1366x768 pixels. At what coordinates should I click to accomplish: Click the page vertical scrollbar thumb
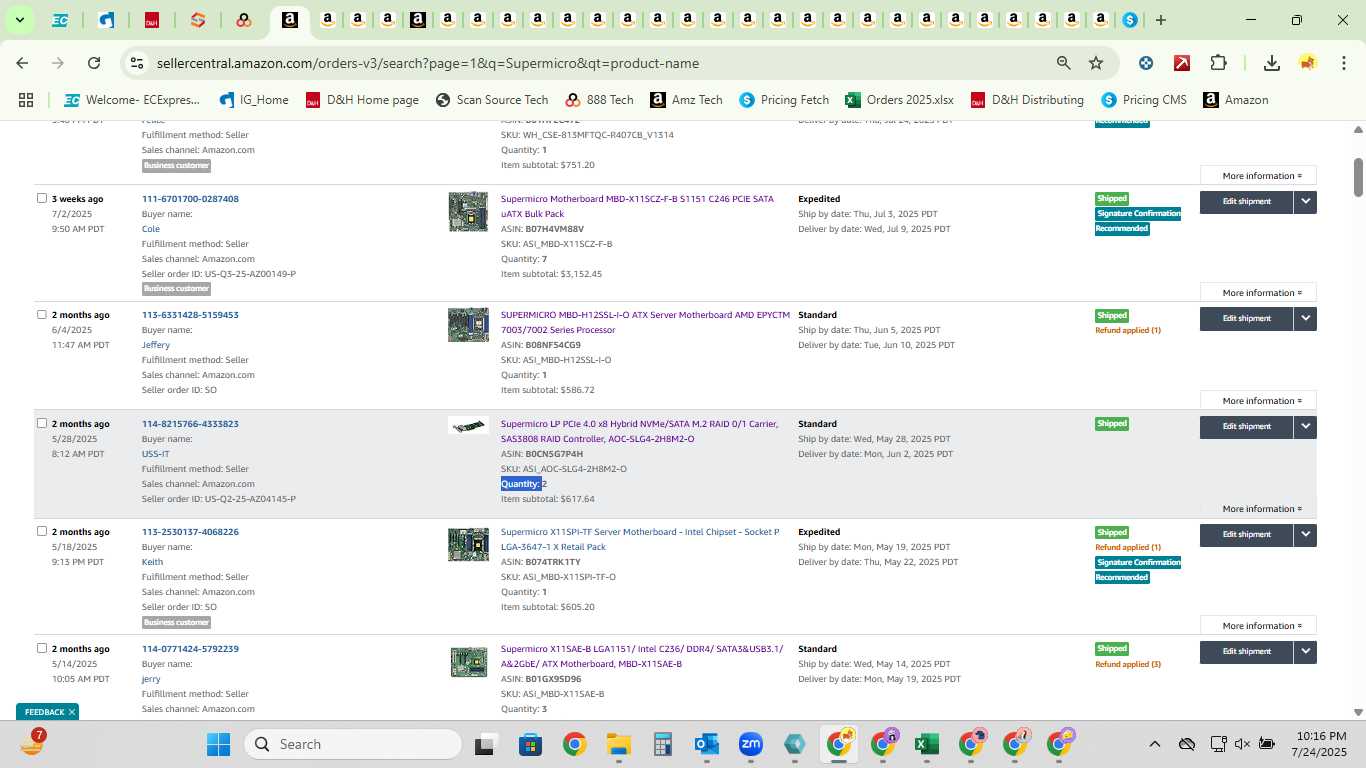1358,177
